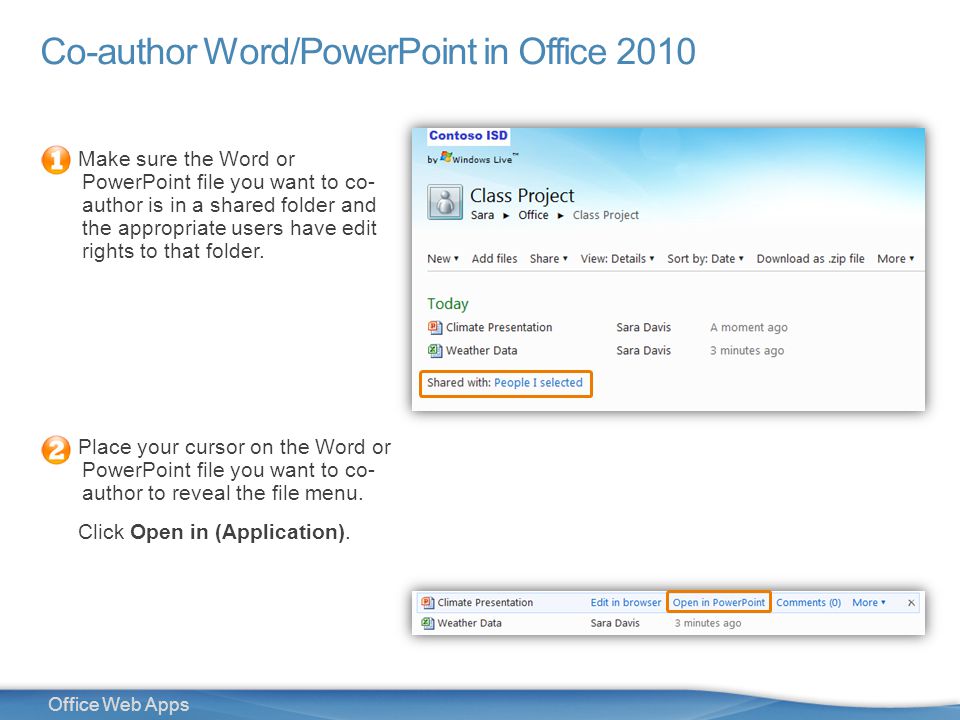
Task: Click the A moment ago timestamp
Action: click(749, 328)
